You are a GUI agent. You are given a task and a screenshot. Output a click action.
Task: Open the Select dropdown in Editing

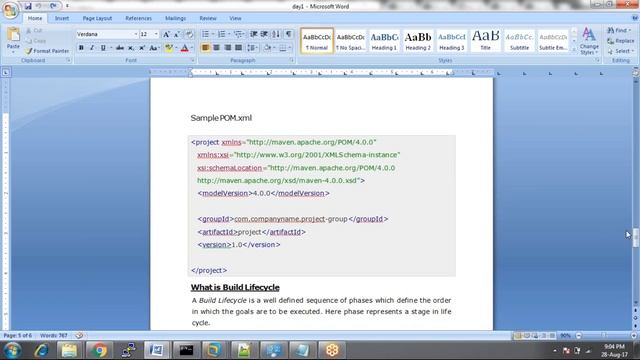tap(620, 51)
